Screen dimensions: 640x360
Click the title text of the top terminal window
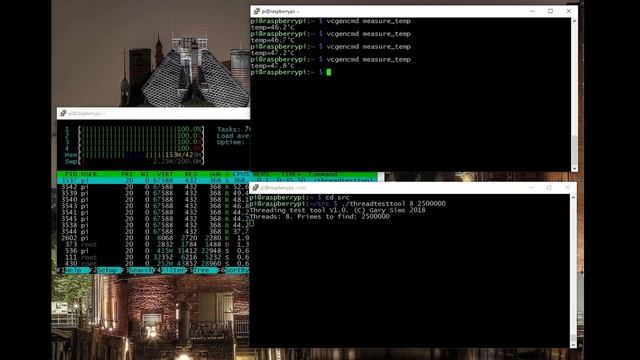pos(280,11)
